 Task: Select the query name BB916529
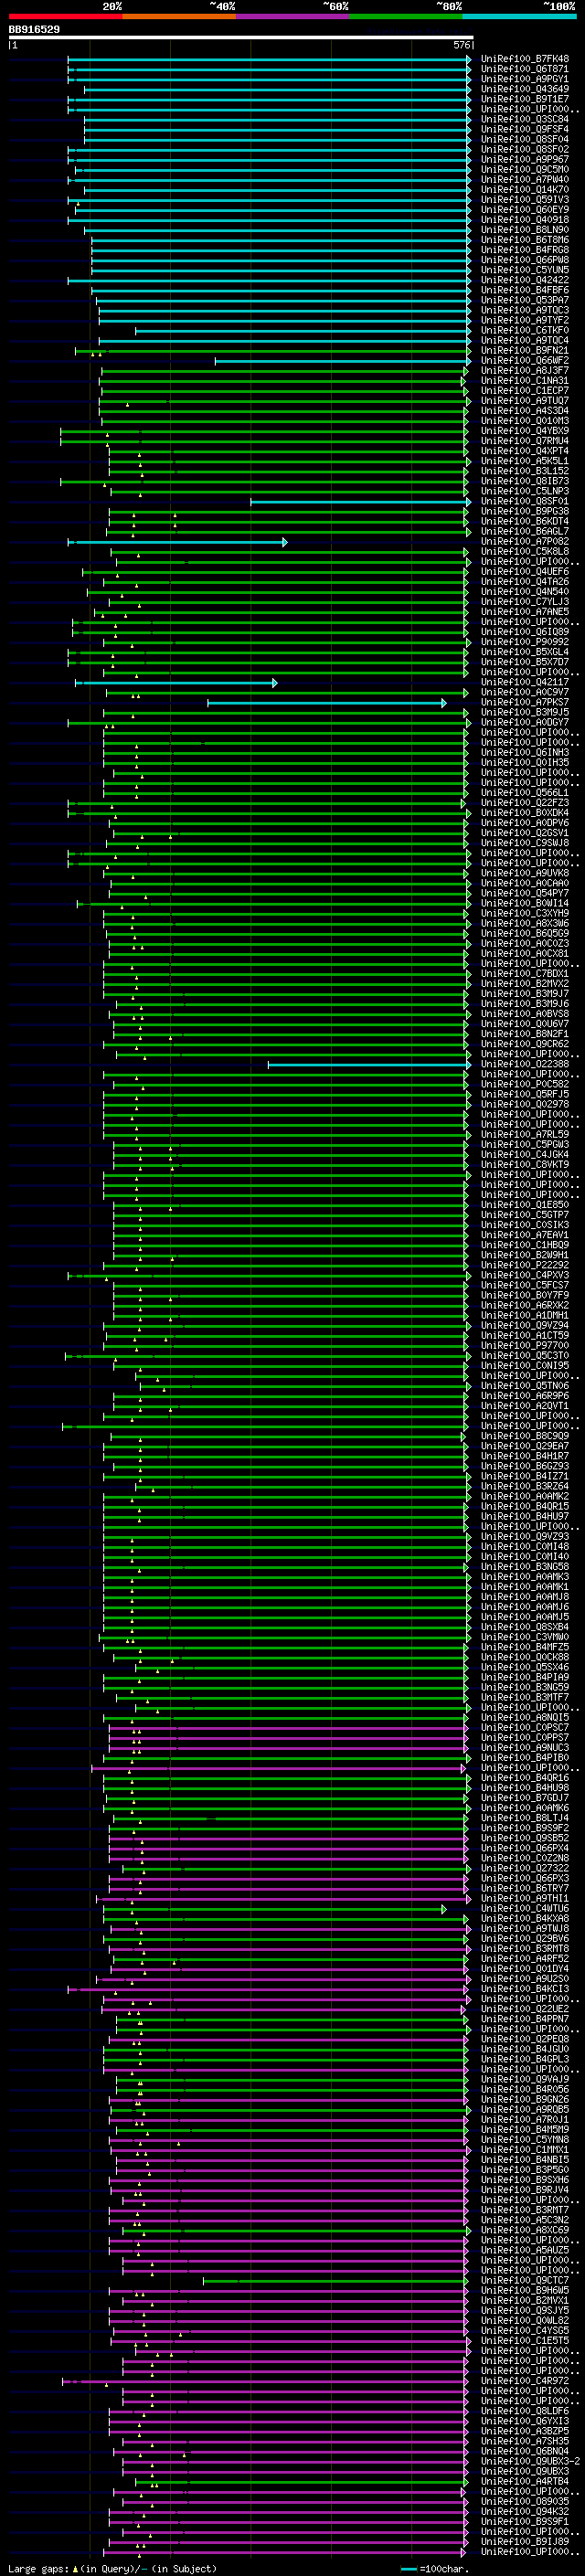[x=34, y=30]
